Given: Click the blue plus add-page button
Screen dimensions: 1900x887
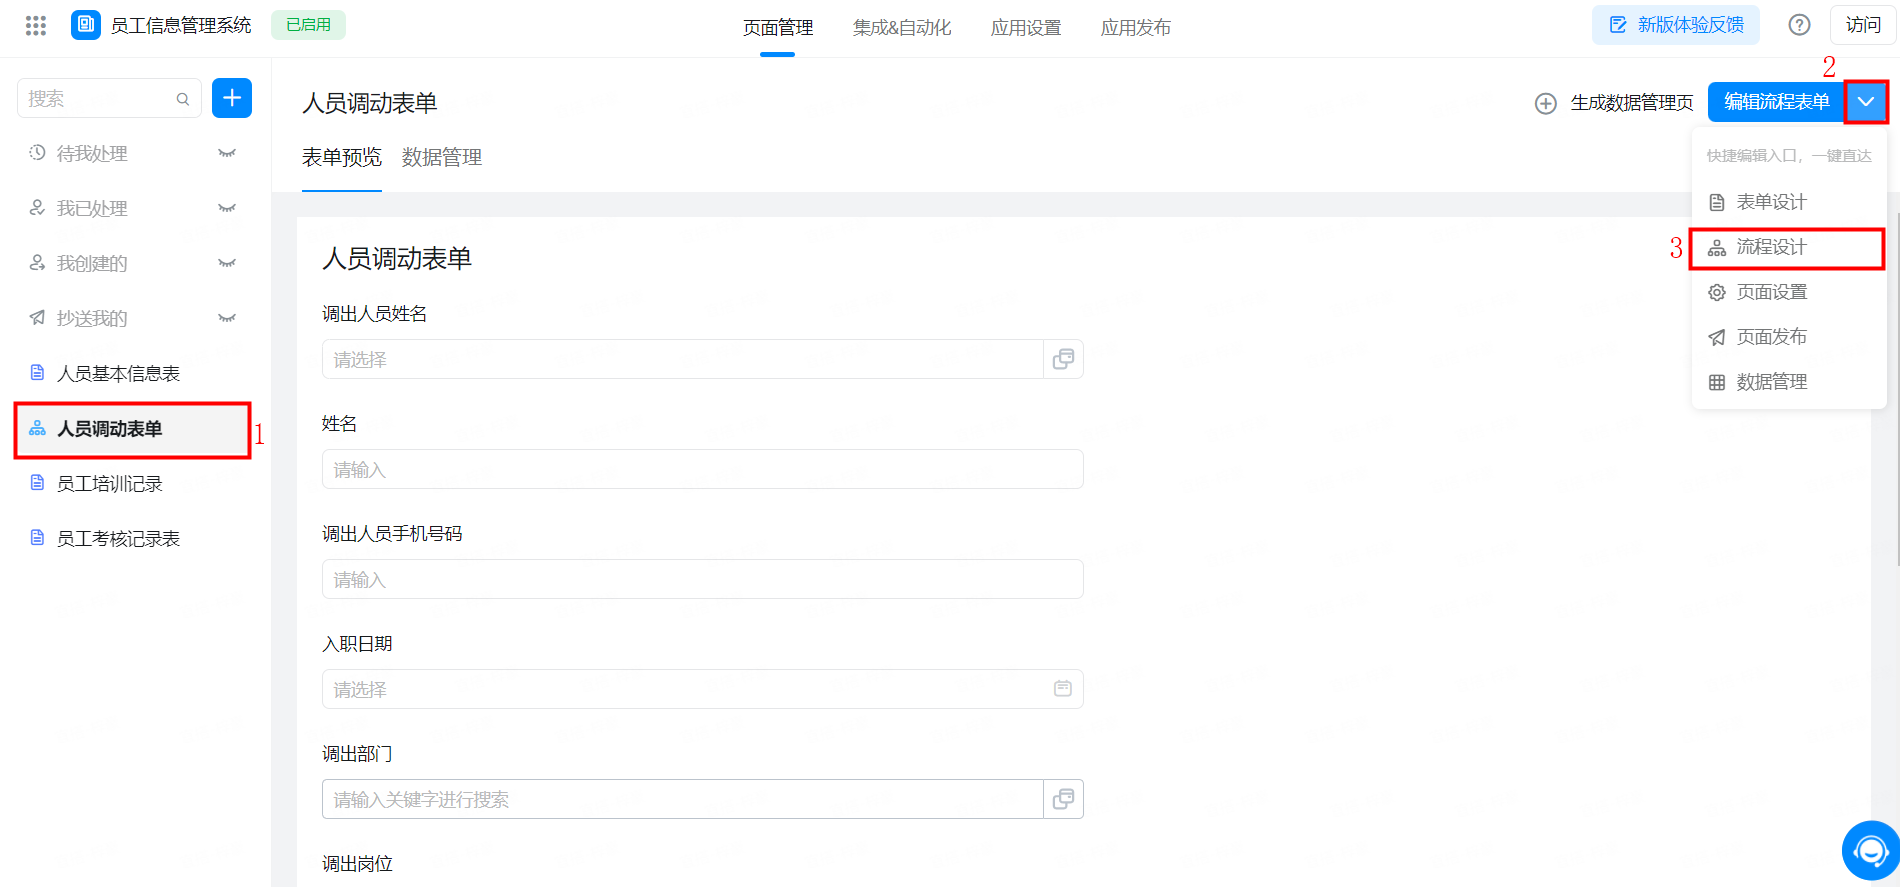Looking at the screenshot, I should pyautogui.click(x=232, y=98).
